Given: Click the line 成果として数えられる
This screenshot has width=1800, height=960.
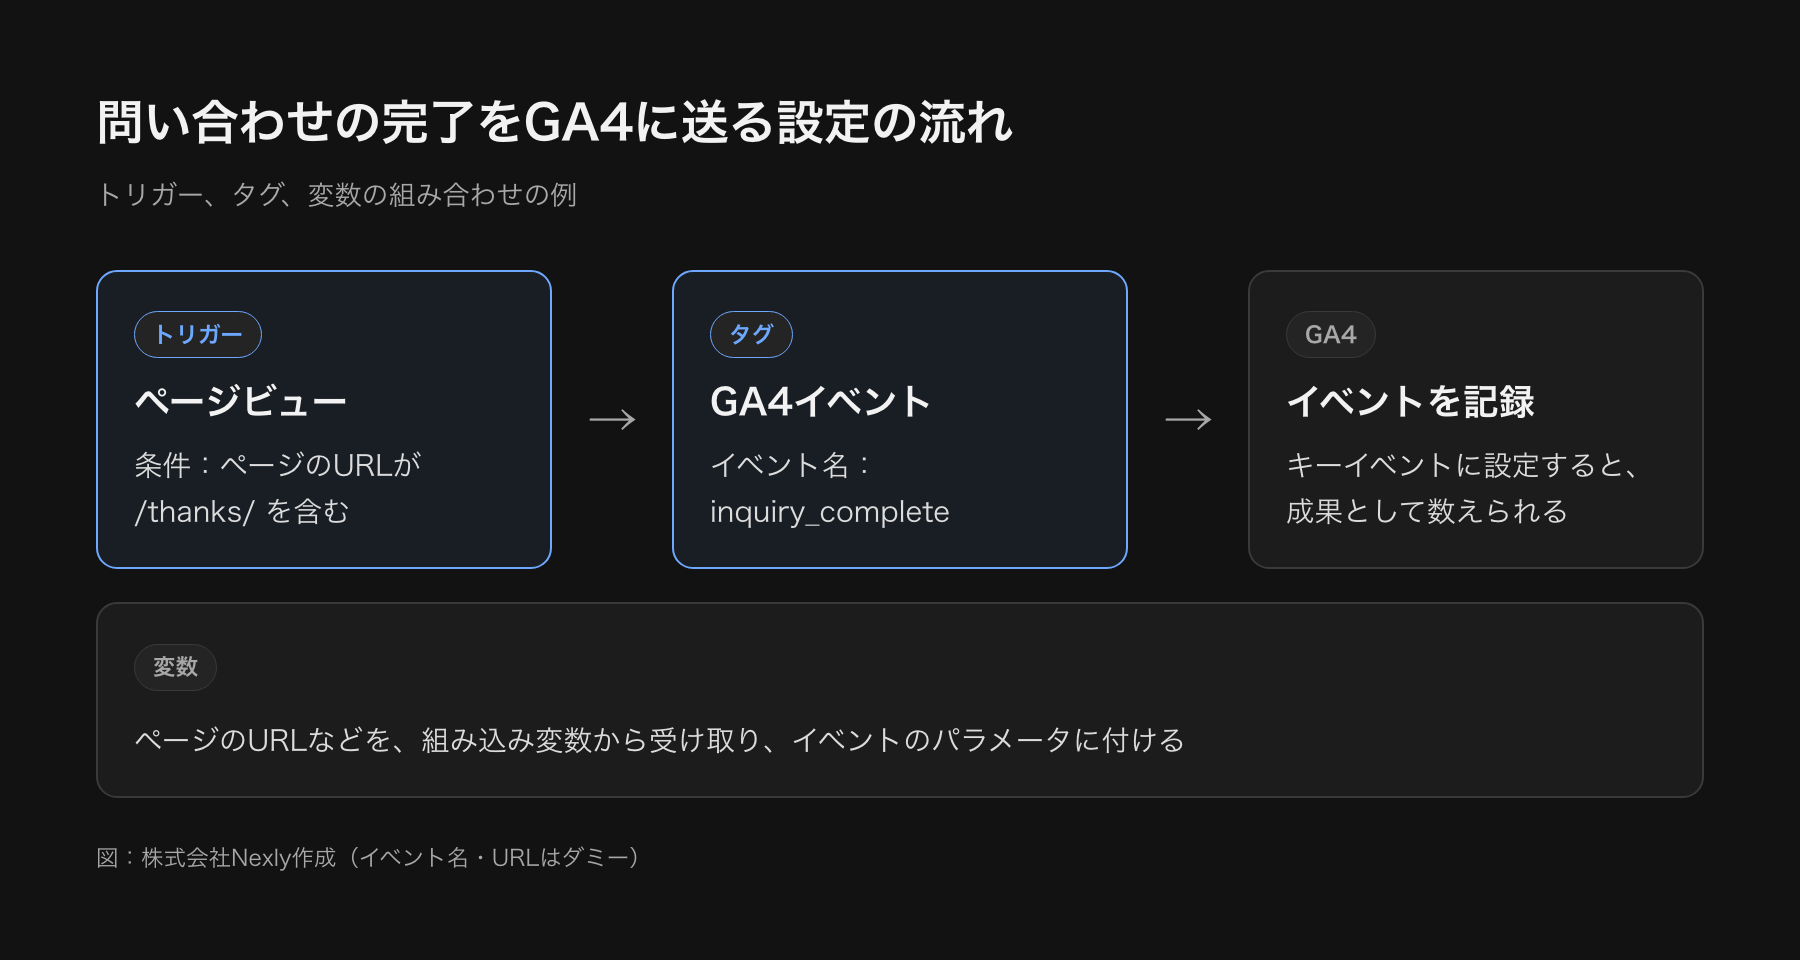Looking at the screenshot, I should click(x=1427, y=512).
